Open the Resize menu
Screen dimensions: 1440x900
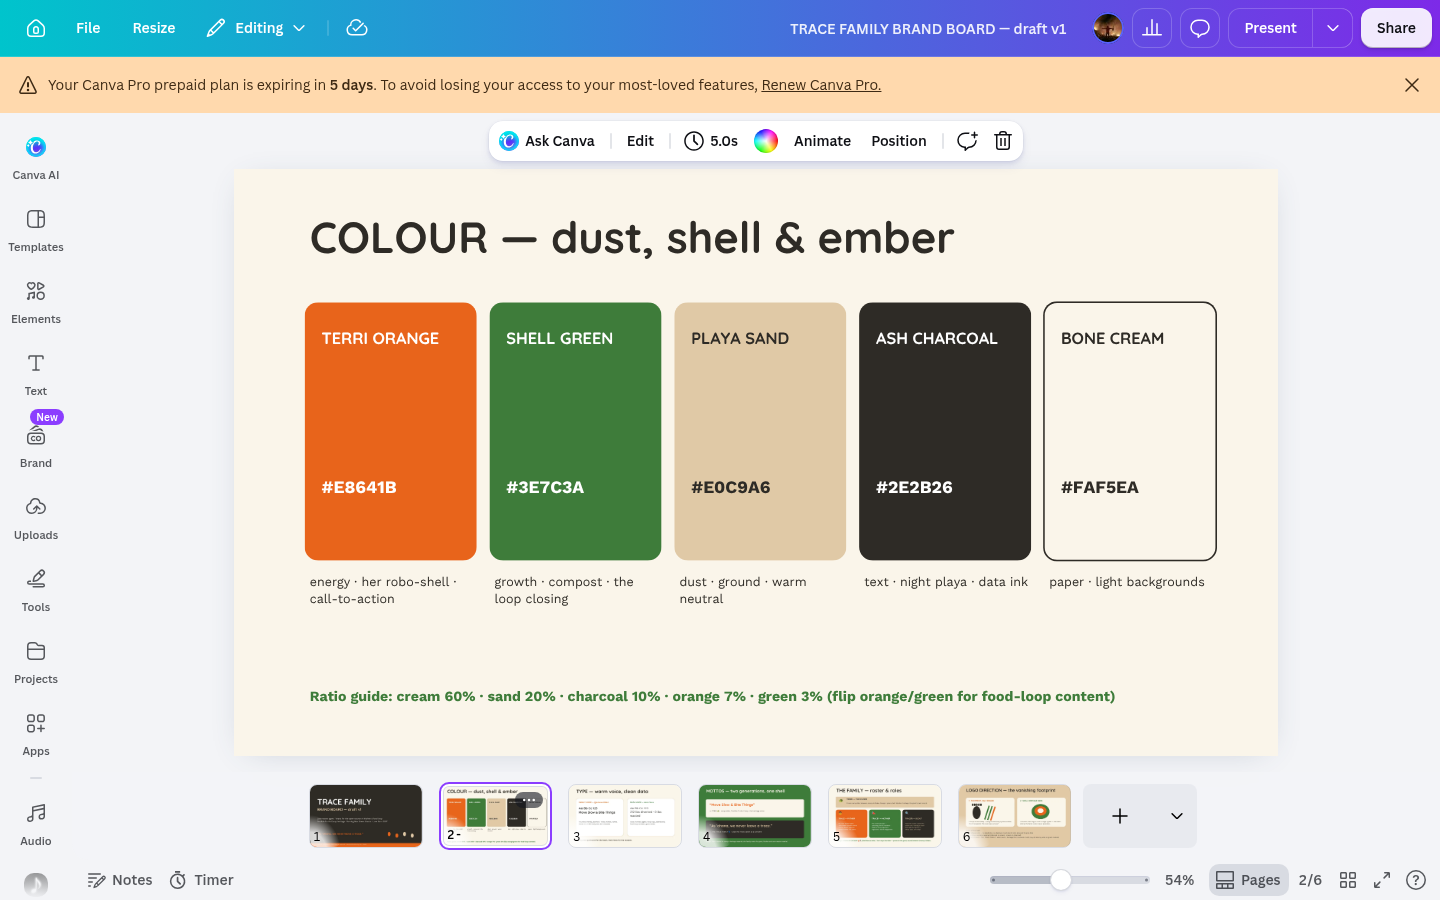[x=154, y=28]
